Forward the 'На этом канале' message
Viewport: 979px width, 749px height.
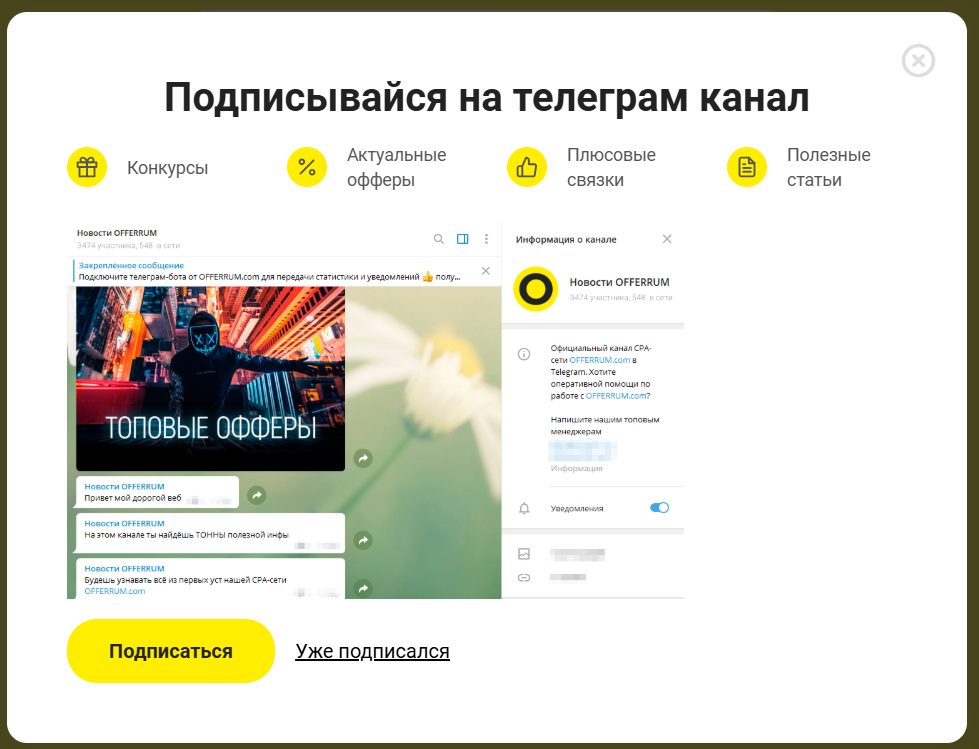click(363, 540)
